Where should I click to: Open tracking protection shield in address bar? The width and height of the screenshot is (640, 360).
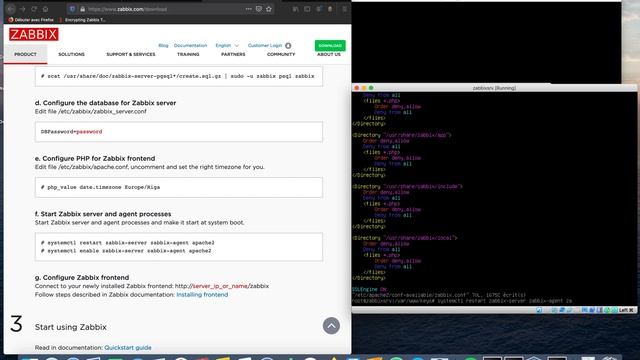(72, 9)
